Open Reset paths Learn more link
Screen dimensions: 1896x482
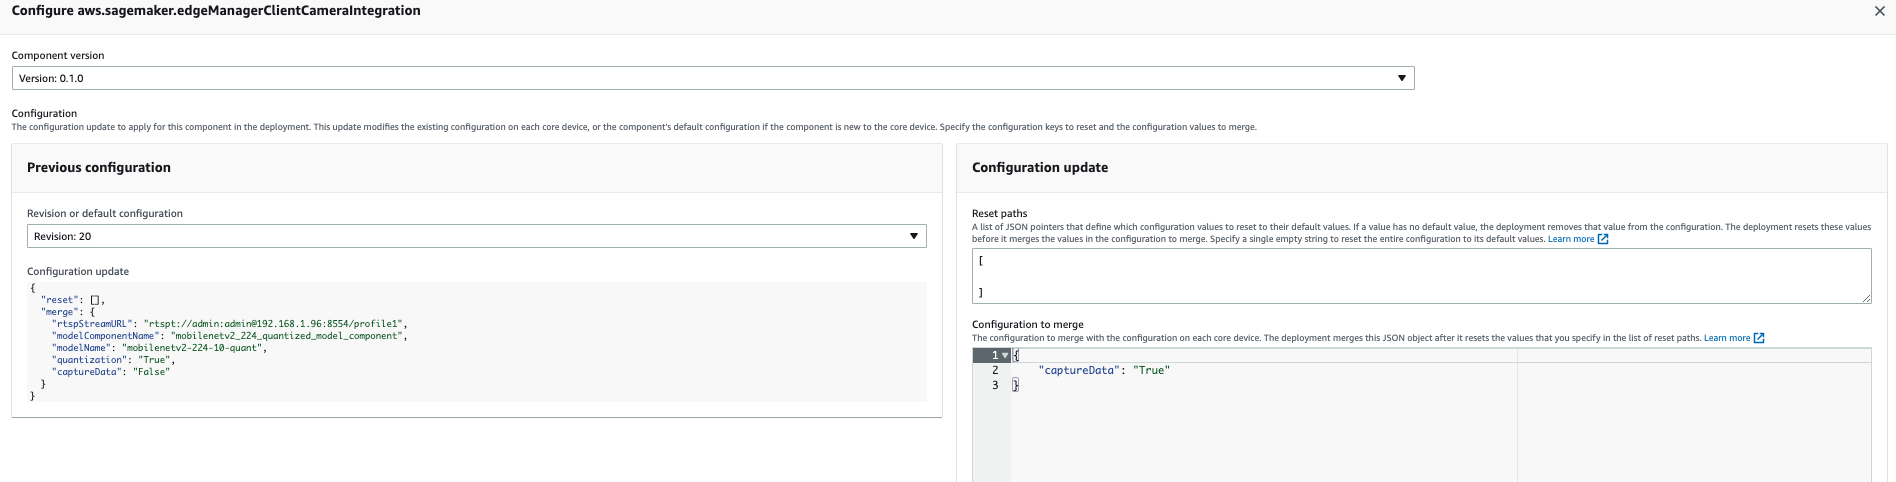point(1571,239)
